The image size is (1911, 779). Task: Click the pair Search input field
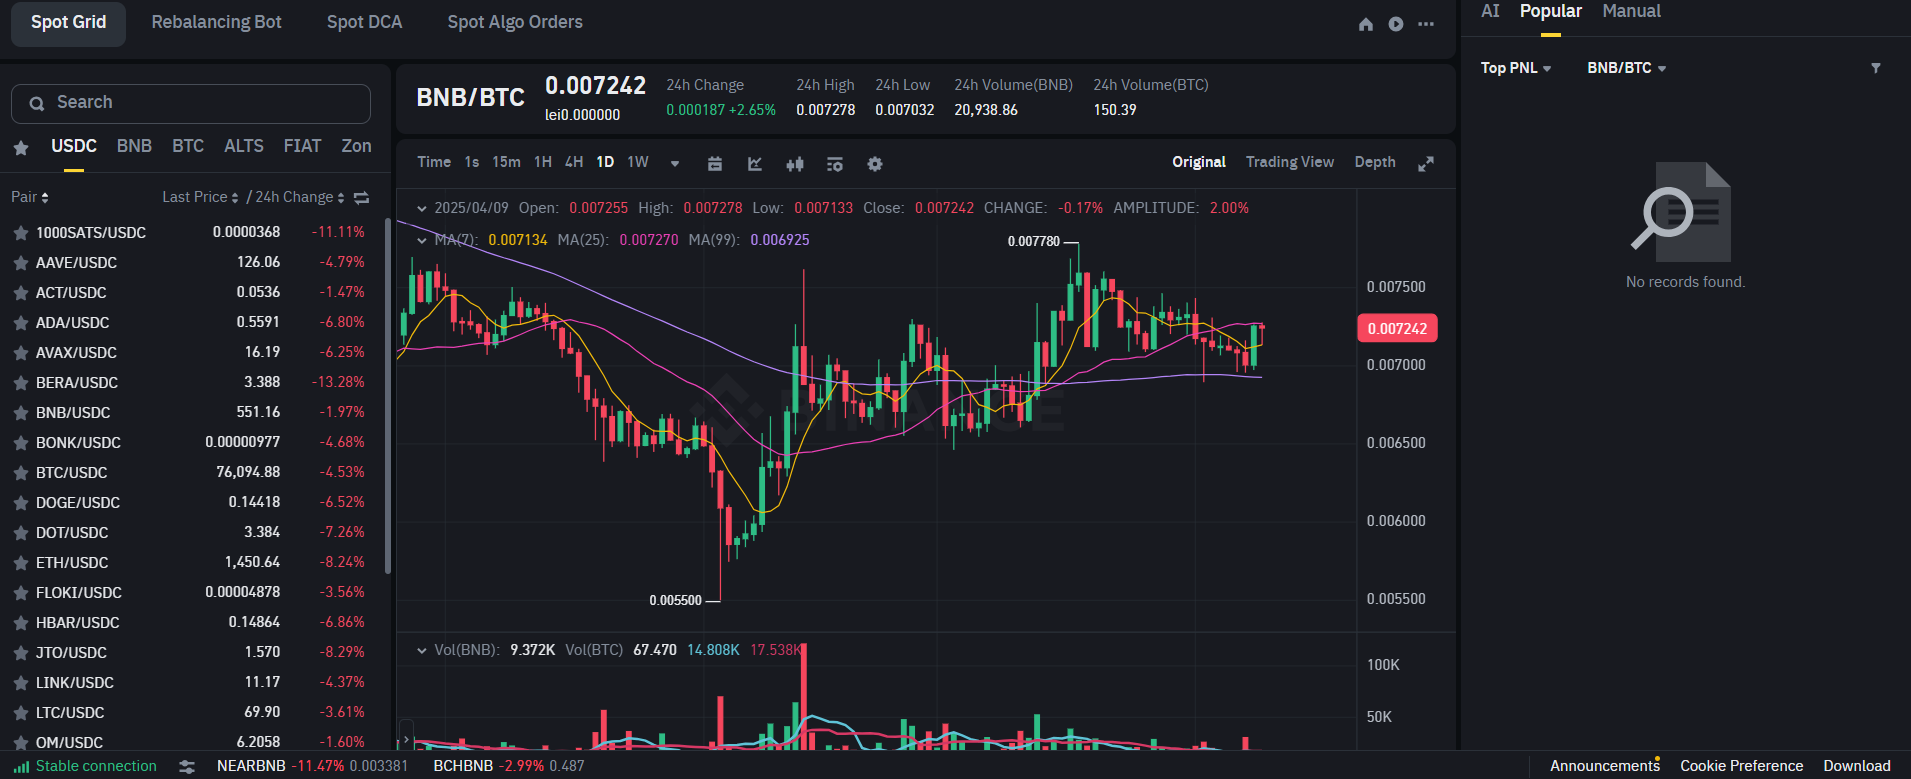[x=191, y=103]
